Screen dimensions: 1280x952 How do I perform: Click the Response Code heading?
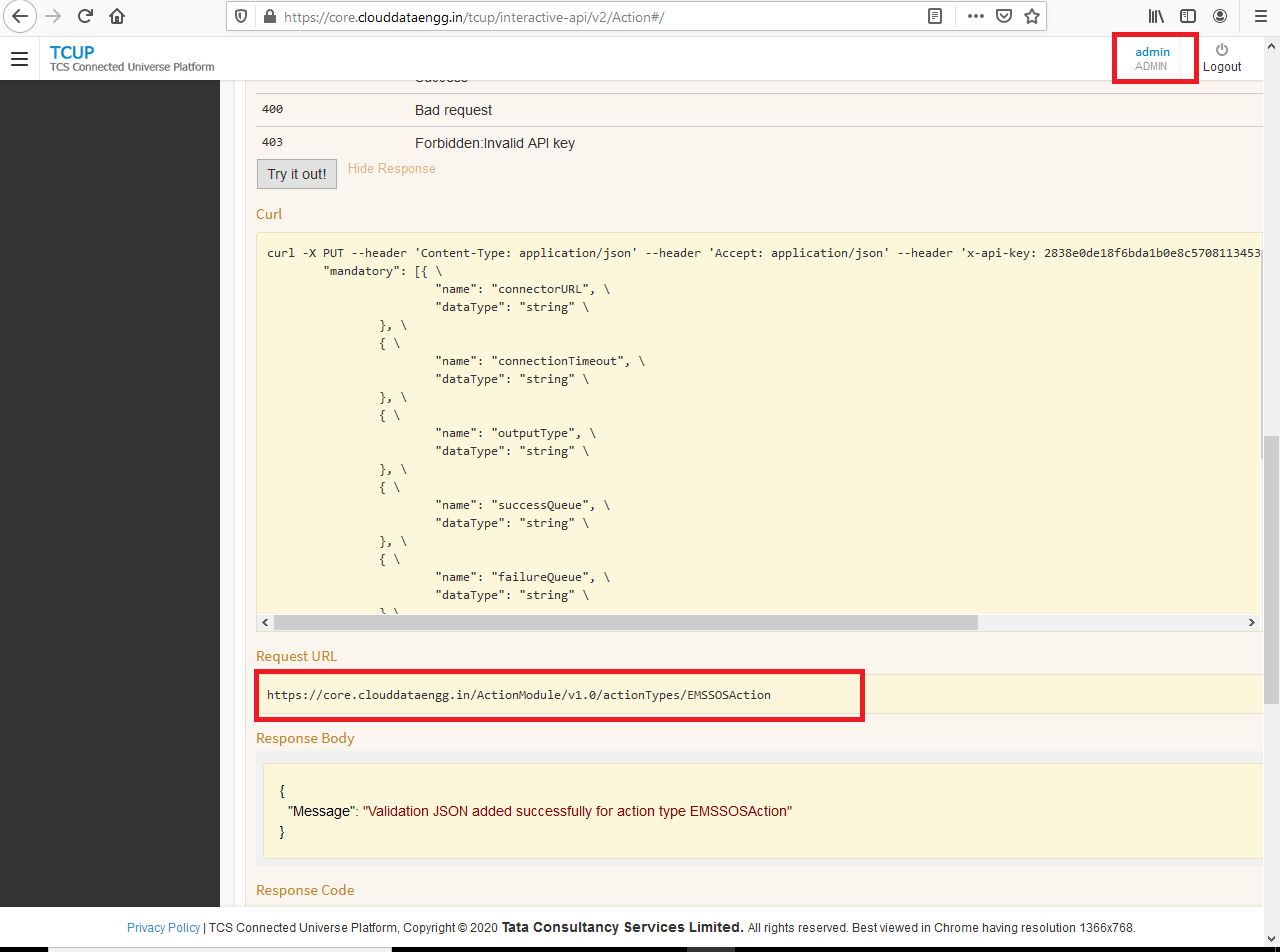pos(305,890)
